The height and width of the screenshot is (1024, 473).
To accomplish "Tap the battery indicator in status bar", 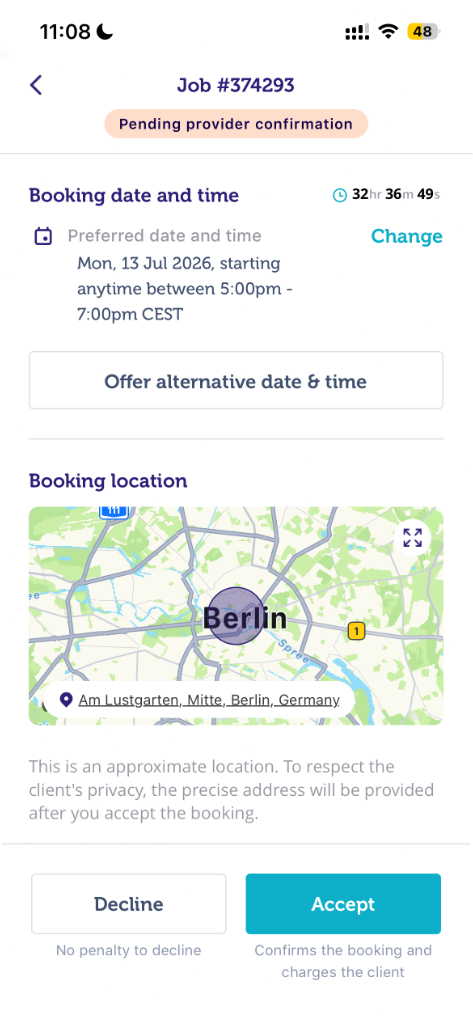I will click(x=423, y=31).
